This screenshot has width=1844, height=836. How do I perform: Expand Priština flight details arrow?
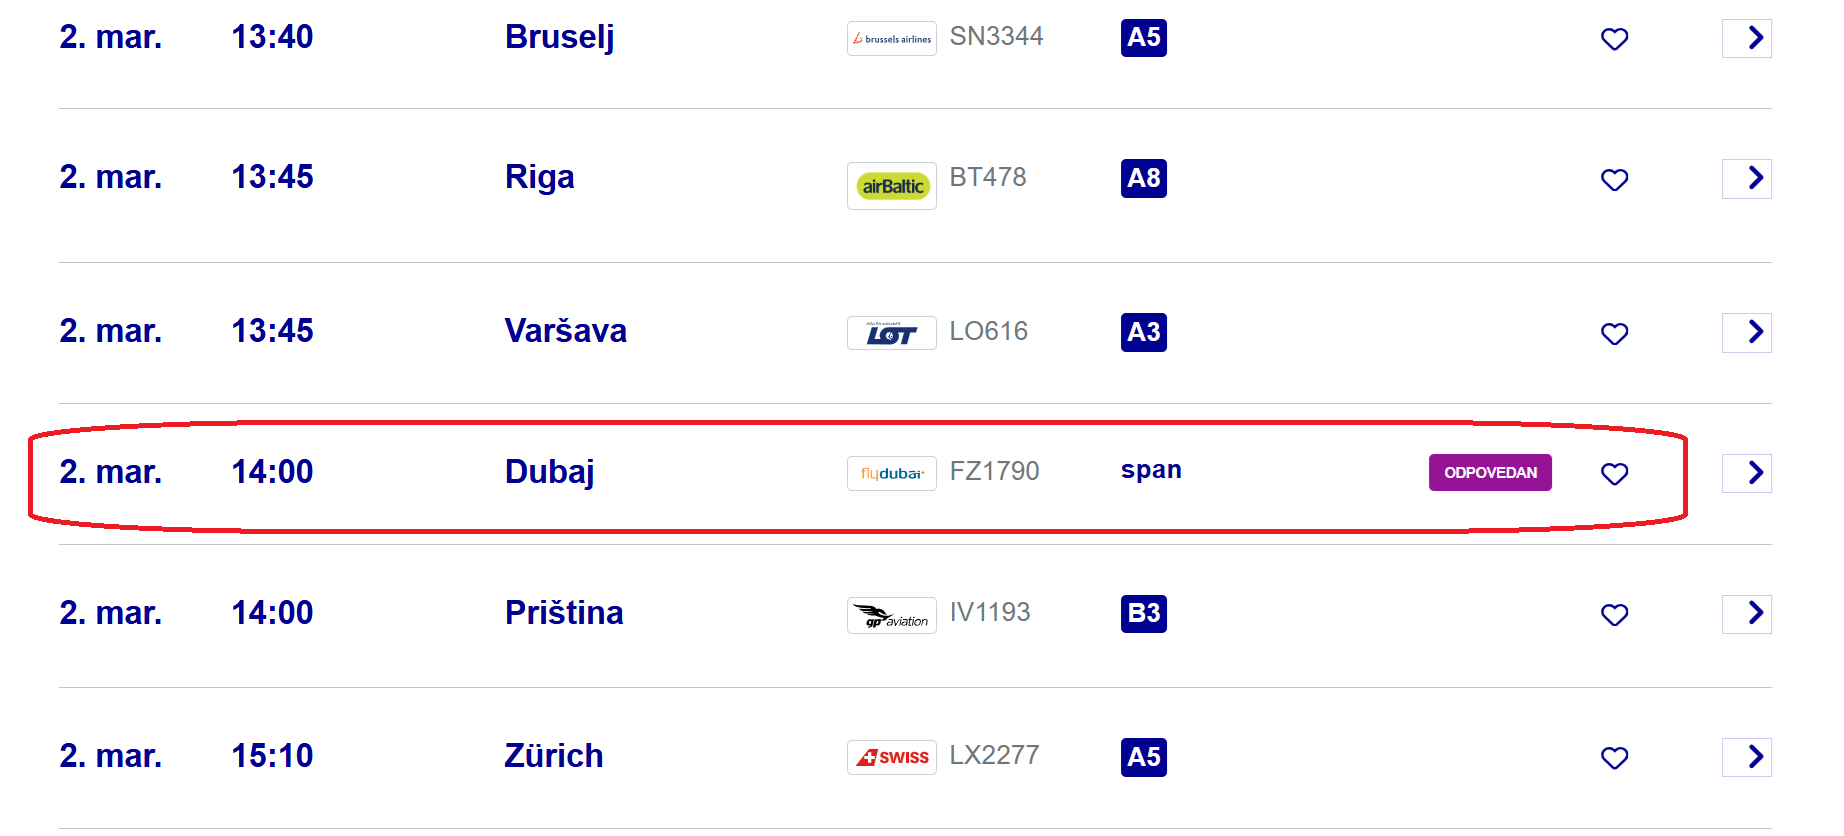tap(1746, 614)
